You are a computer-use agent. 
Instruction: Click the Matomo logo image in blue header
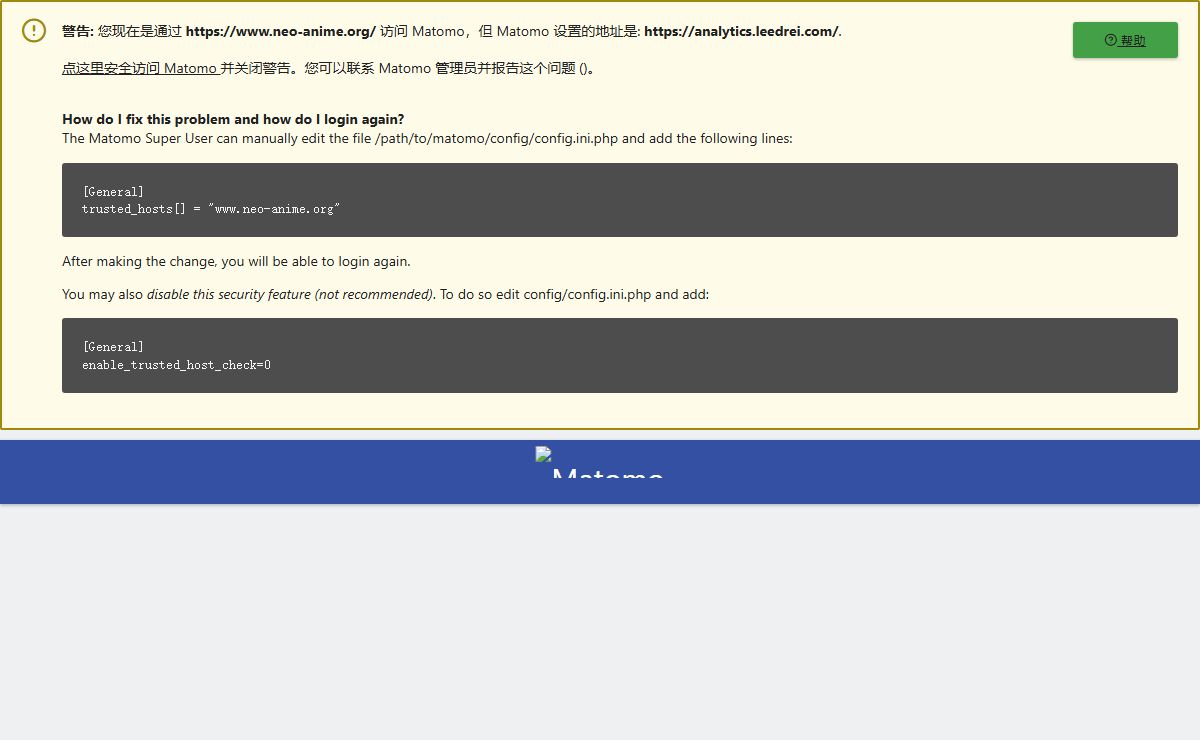click(600, 462)
